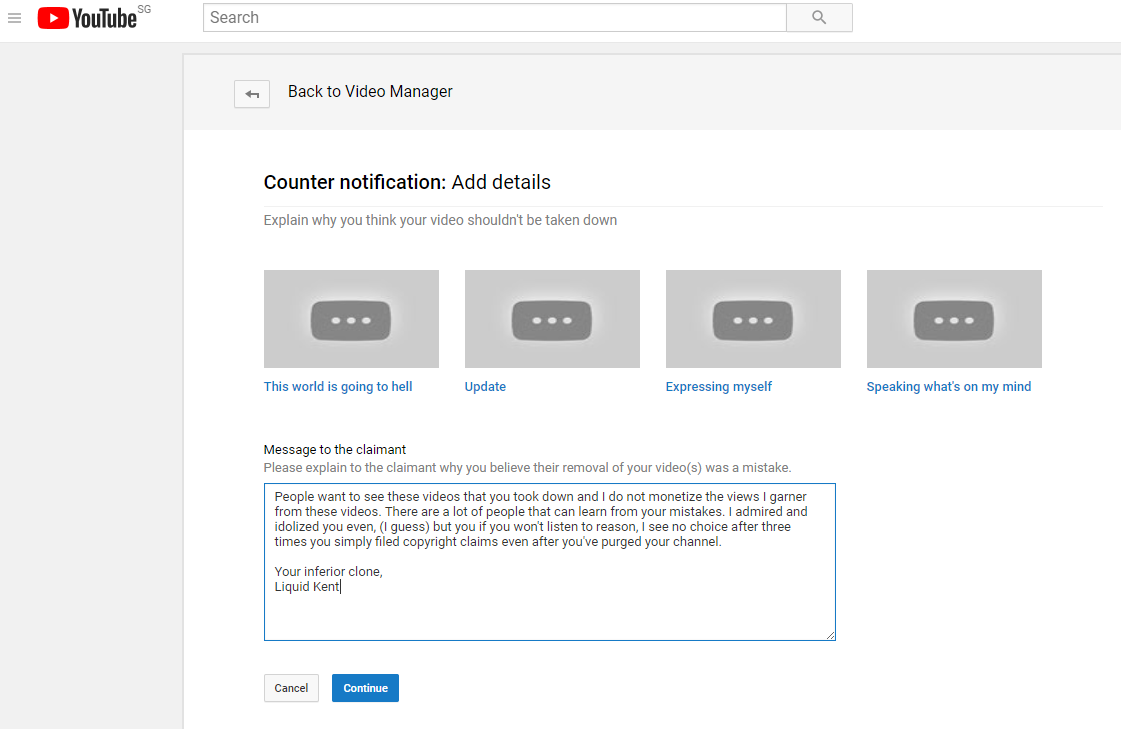Click the back arrow button
Screen dimensions: 1121x729
click(252, 94)
